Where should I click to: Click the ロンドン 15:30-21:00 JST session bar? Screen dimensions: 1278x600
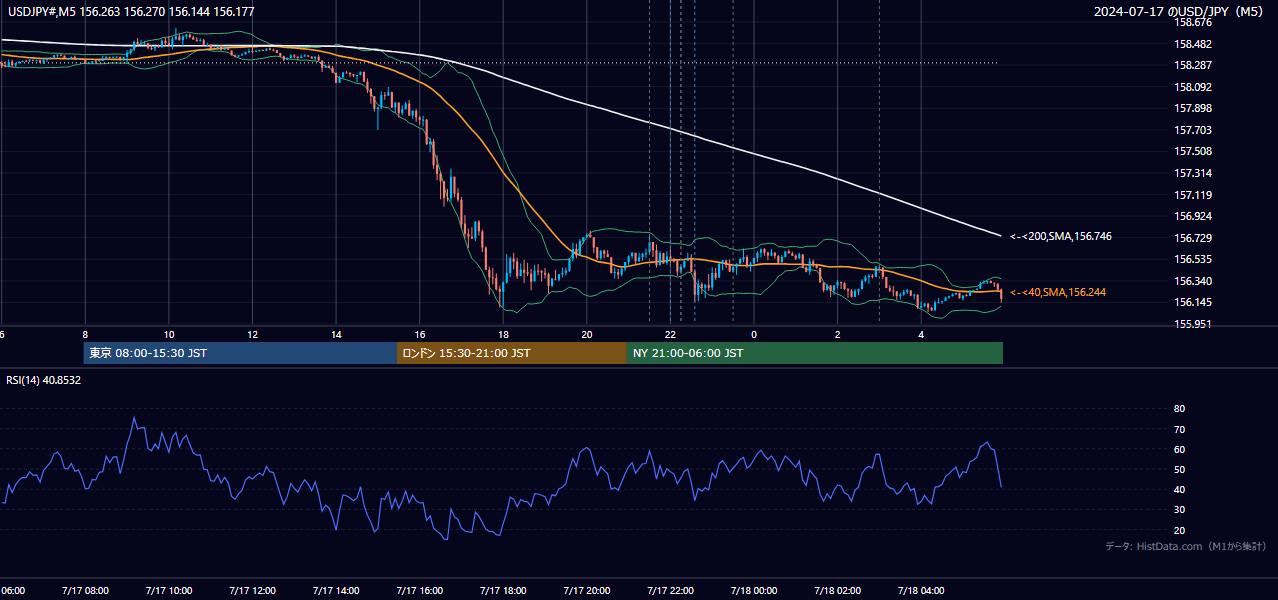tap(512, 353)
